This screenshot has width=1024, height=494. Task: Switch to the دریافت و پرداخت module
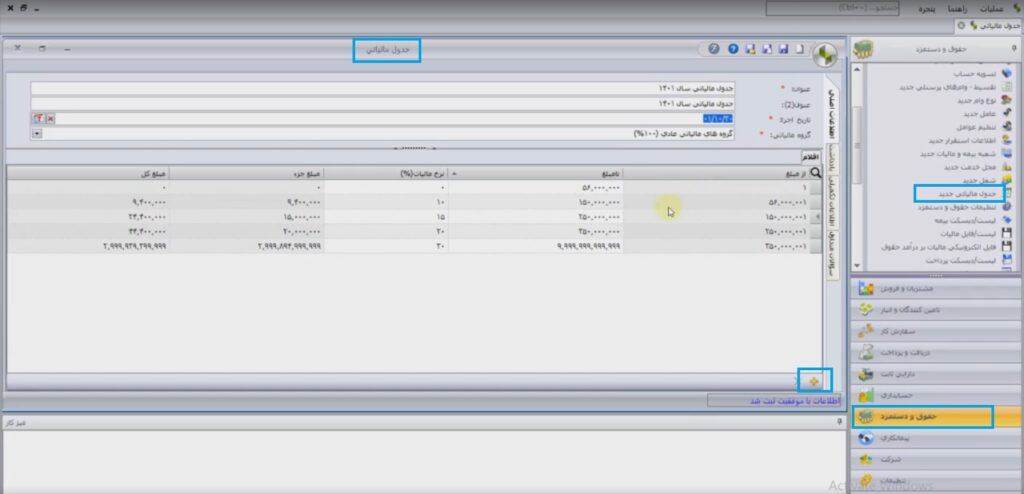pos(936,353)
